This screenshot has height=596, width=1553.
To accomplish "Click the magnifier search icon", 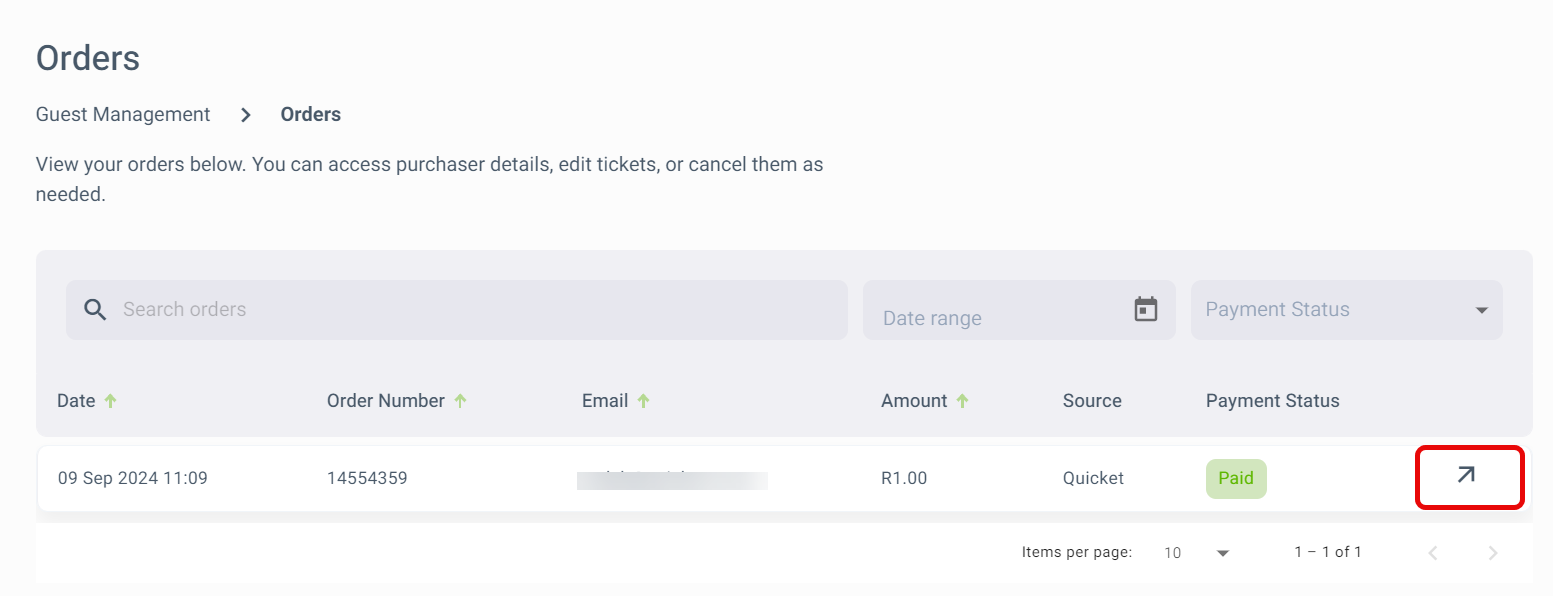I will point(95,309).
